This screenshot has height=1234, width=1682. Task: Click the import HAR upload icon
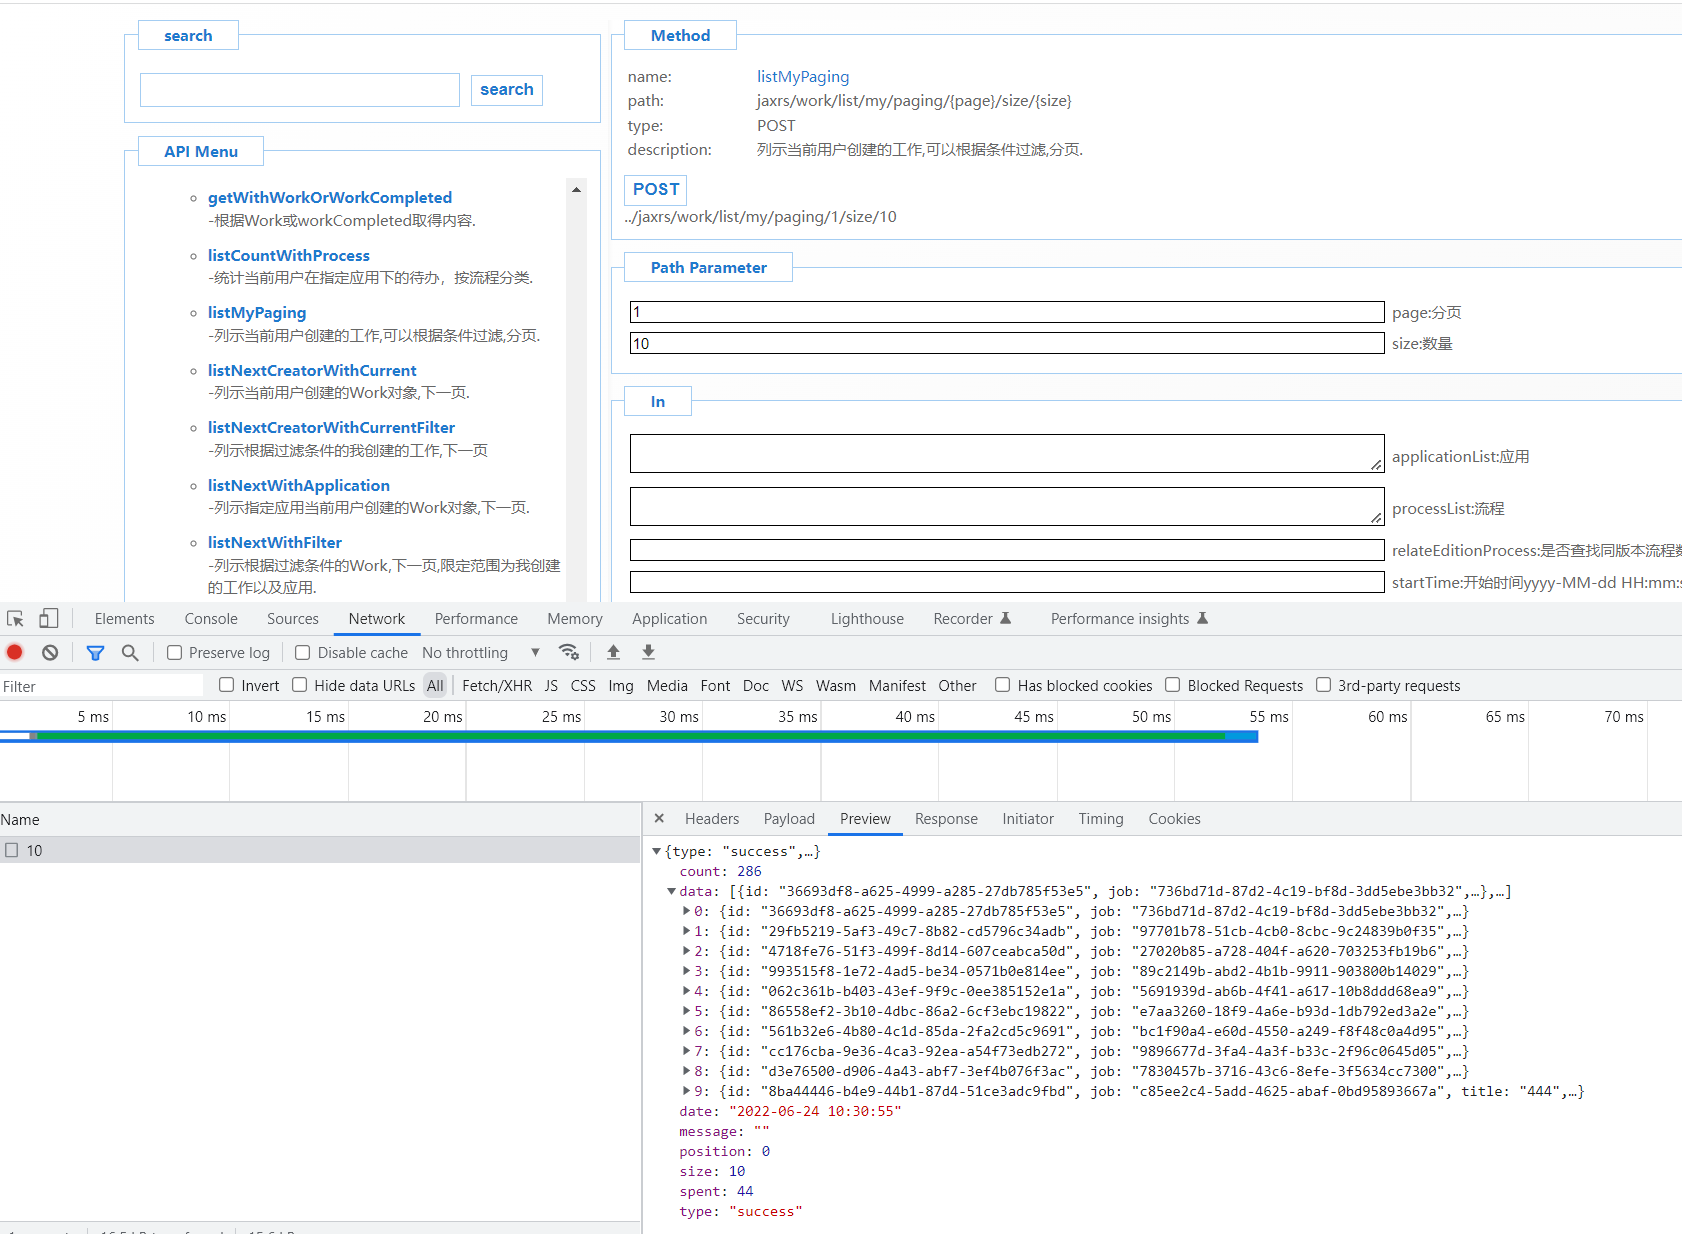(x=614, y=652)
